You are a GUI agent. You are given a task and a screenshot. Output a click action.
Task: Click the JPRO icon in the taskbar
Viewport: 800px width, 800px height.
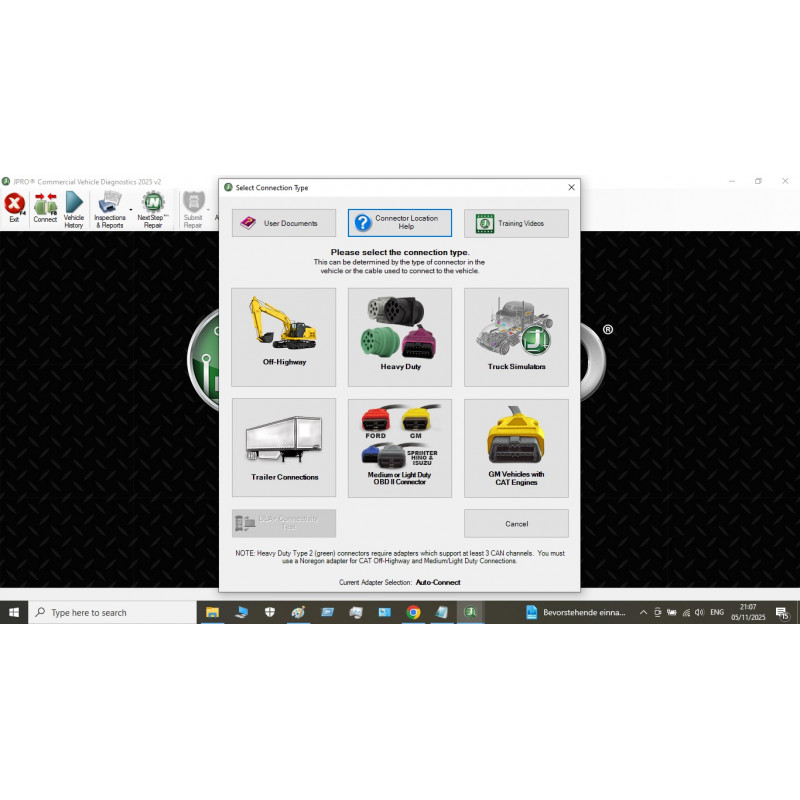click(470, 612)
